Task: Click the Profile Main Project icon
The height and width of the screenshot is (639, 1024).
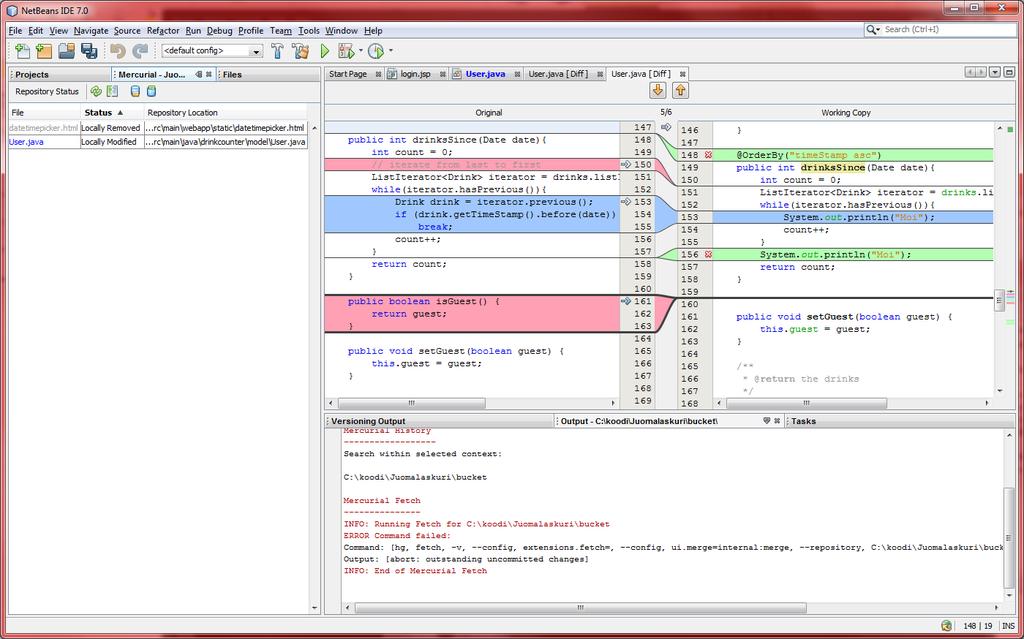Action: (376, 51)
